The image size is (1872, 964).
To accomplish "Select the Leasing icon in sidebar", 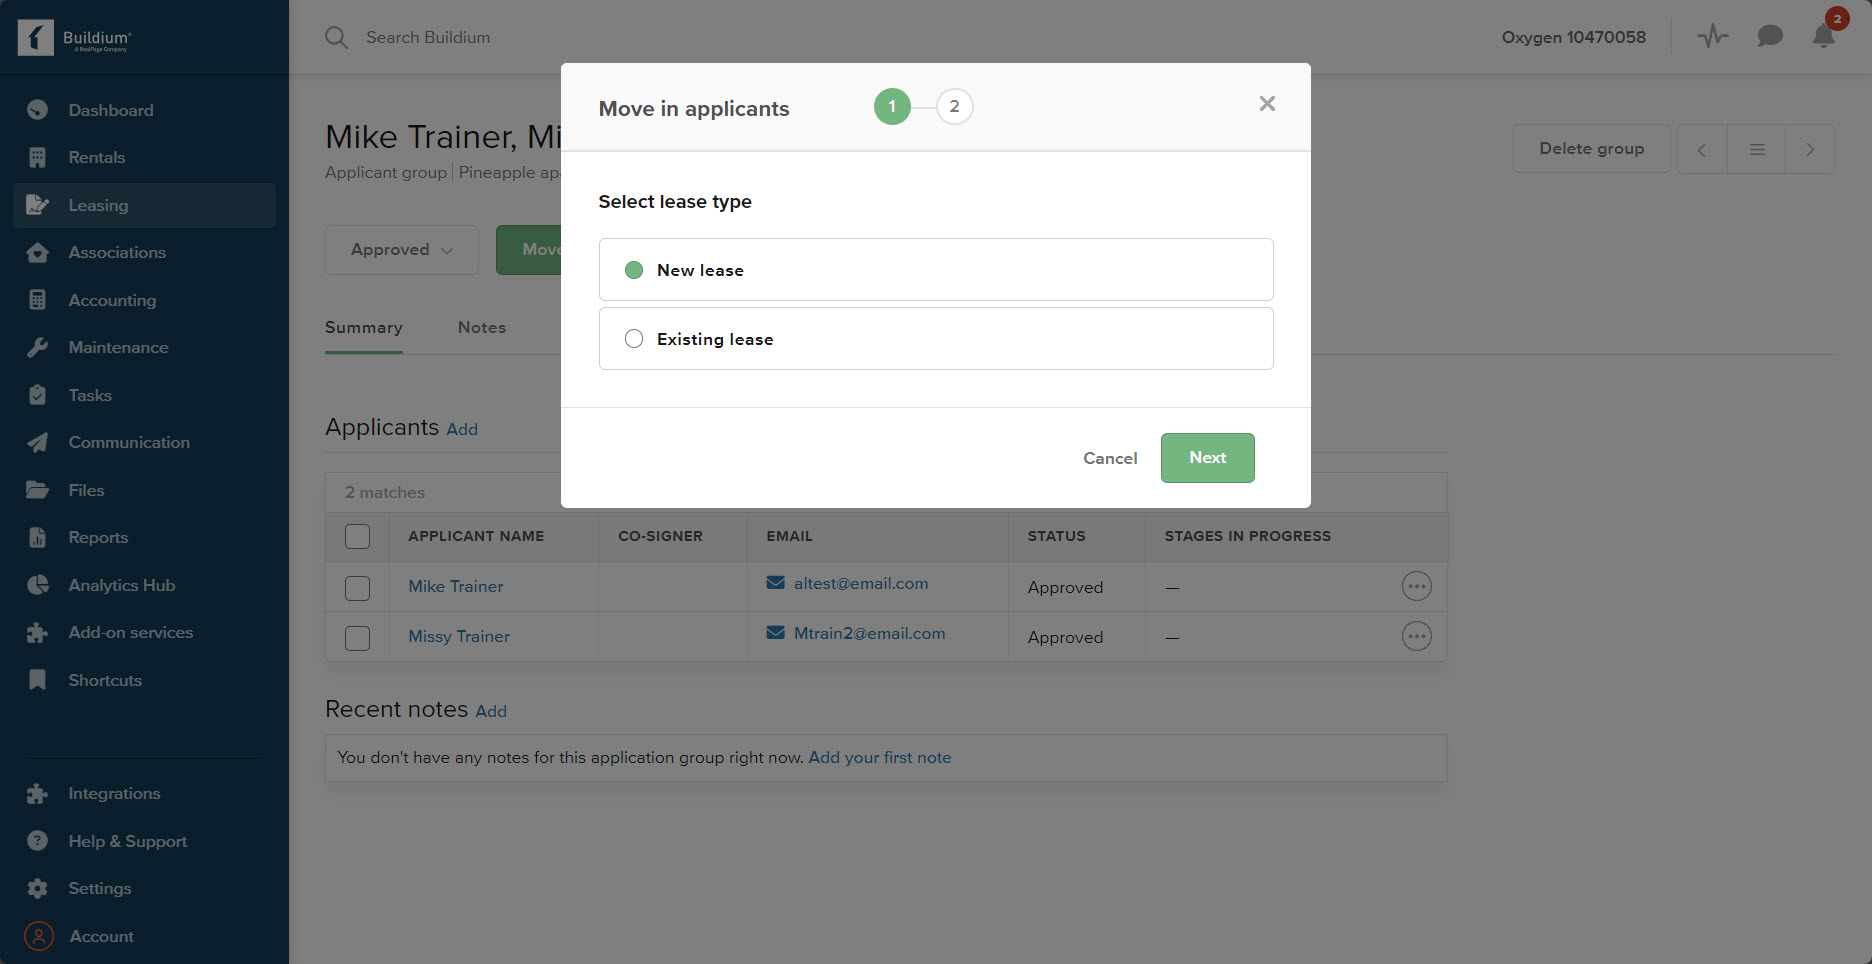I will 38,205.
